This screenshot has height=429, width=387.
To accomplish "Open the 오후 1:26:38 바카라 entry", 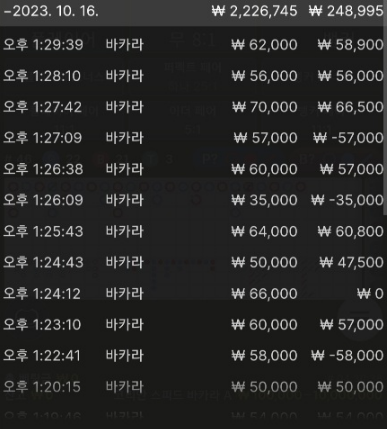I will [193, 169].
